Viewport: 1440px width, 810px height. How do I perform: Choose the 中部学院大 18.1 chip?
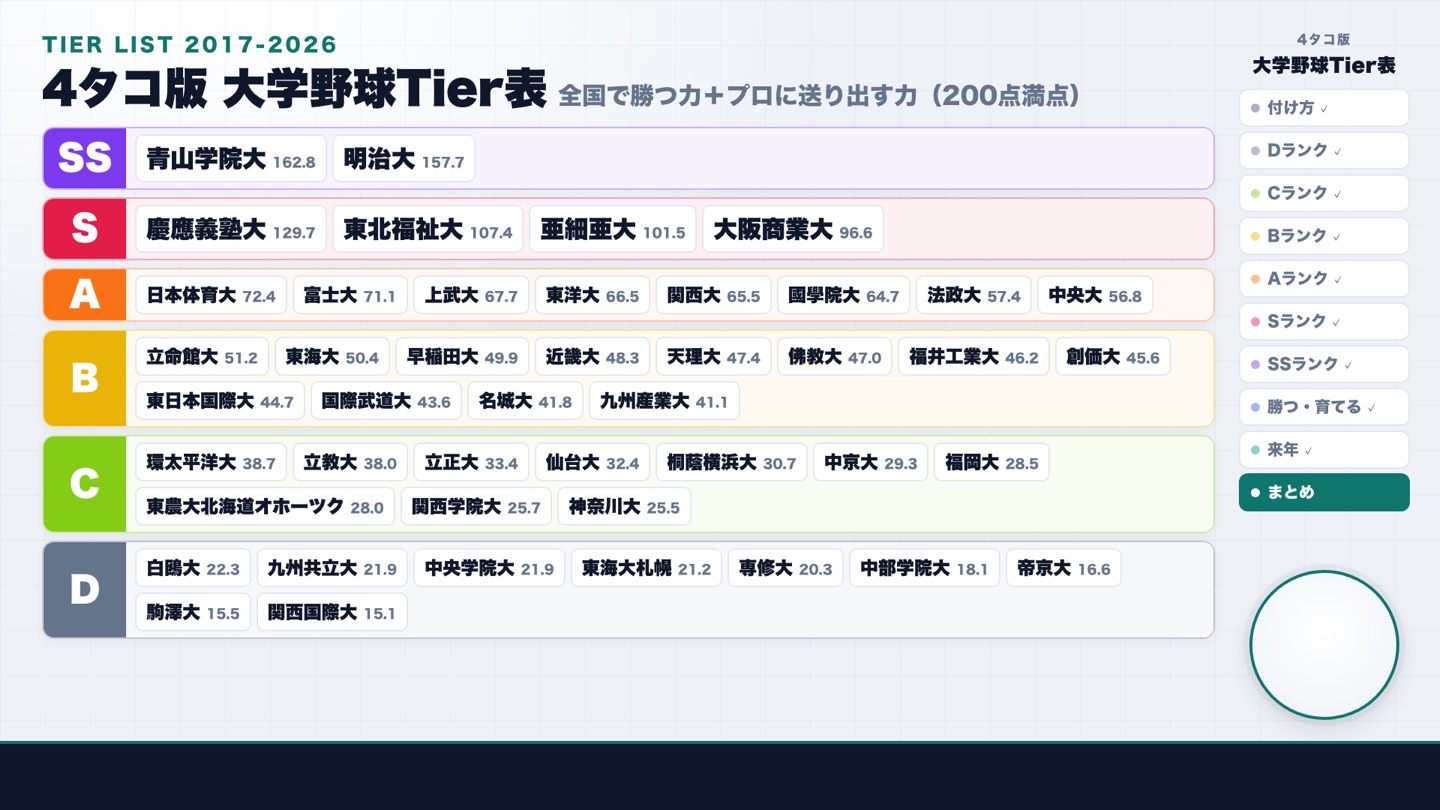point(924,568)
